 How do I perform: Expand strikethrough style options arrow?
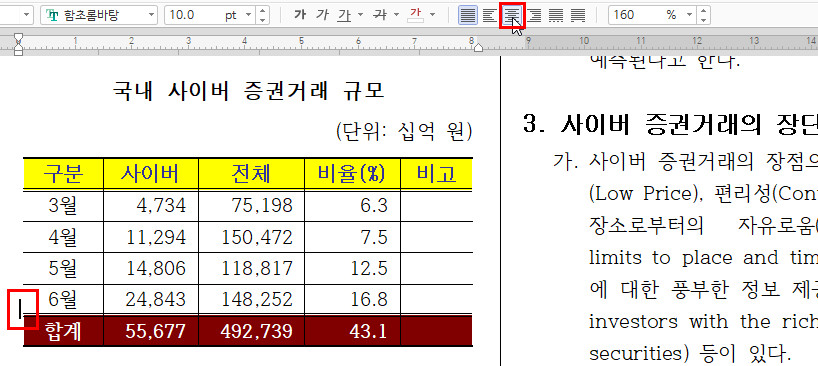(397, 15)
